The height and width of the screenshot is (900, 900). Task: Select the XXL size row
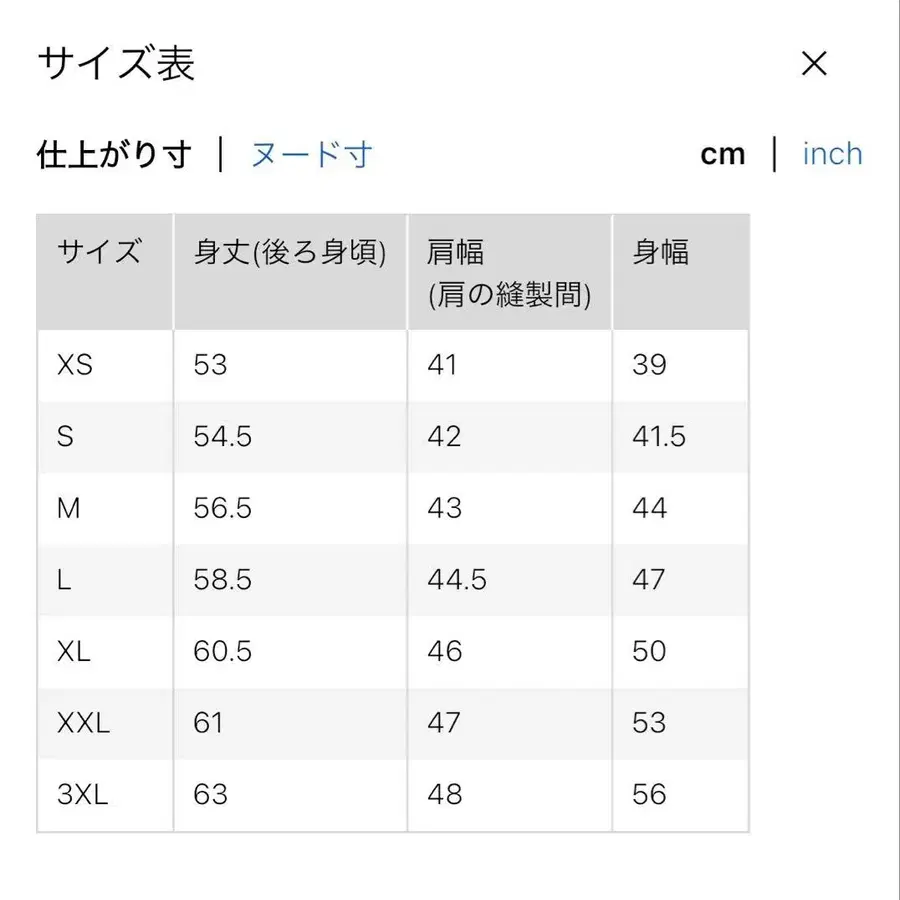pos(84,723)
